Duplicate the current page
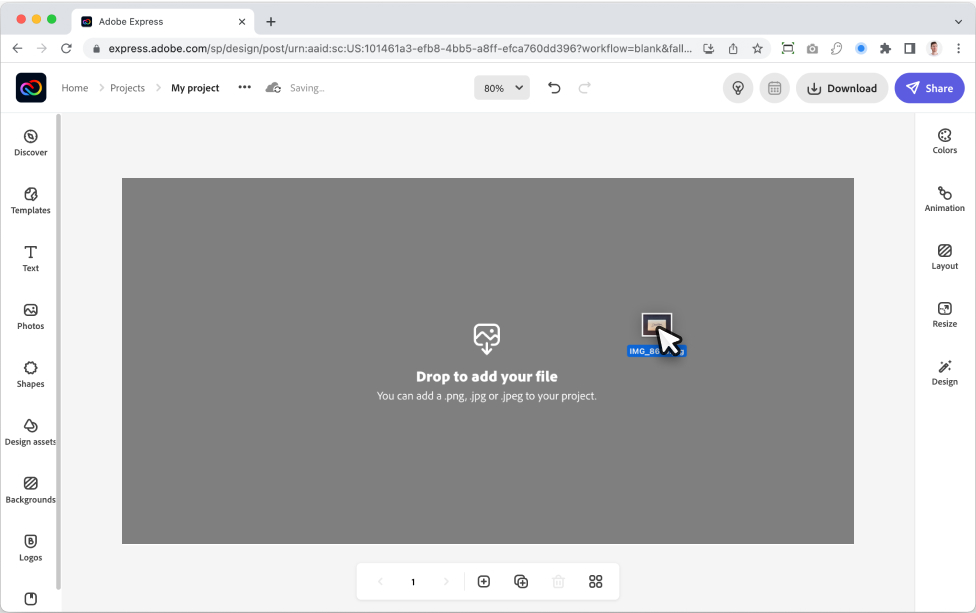The image size is (976, 613). tap(521, 581)
